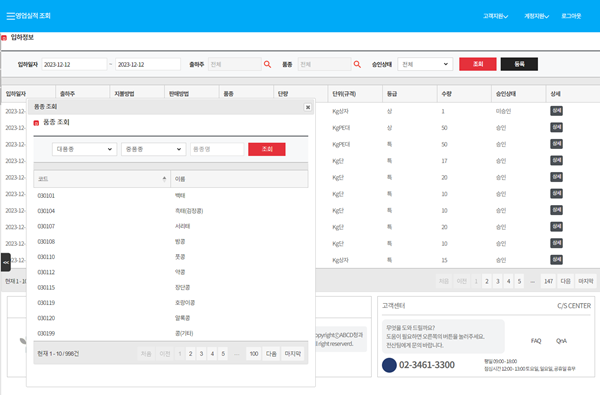Viewport: 600px width, 395px height.
Task: Click the 단위(규격) column header
Action: tap(355, 94)
